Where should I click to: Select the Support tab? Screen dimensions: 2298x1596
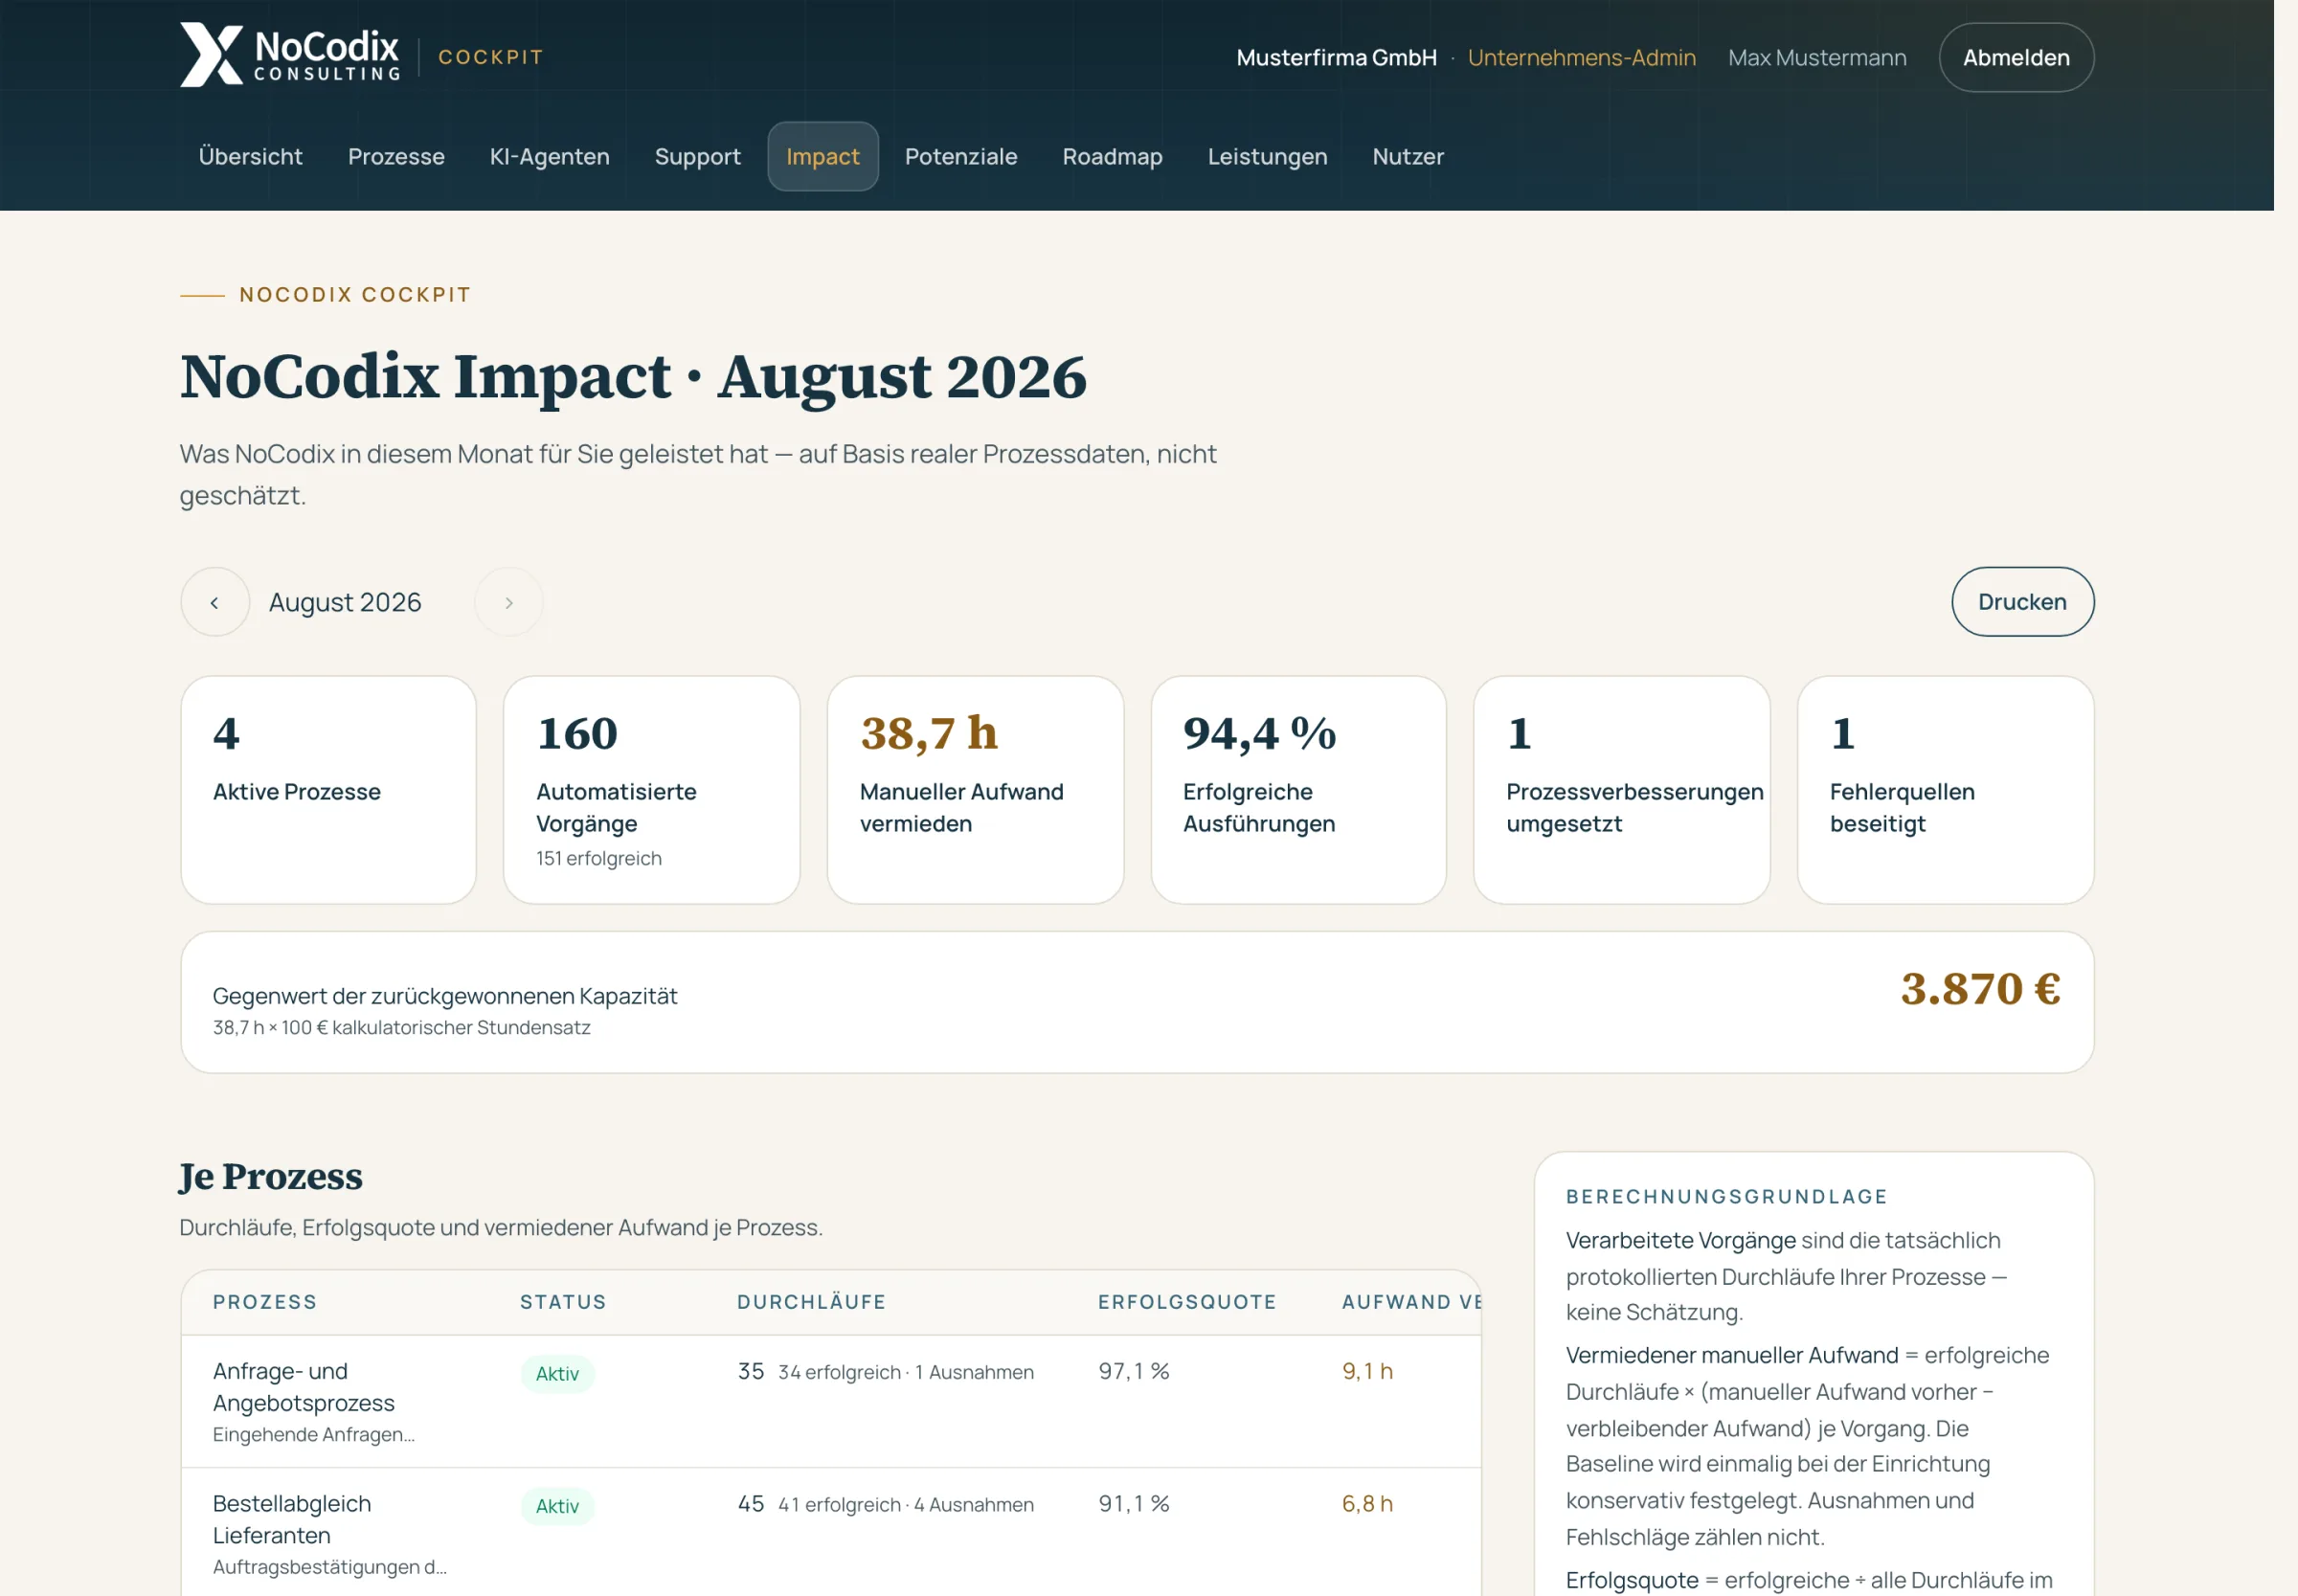[x=697, y=157]
